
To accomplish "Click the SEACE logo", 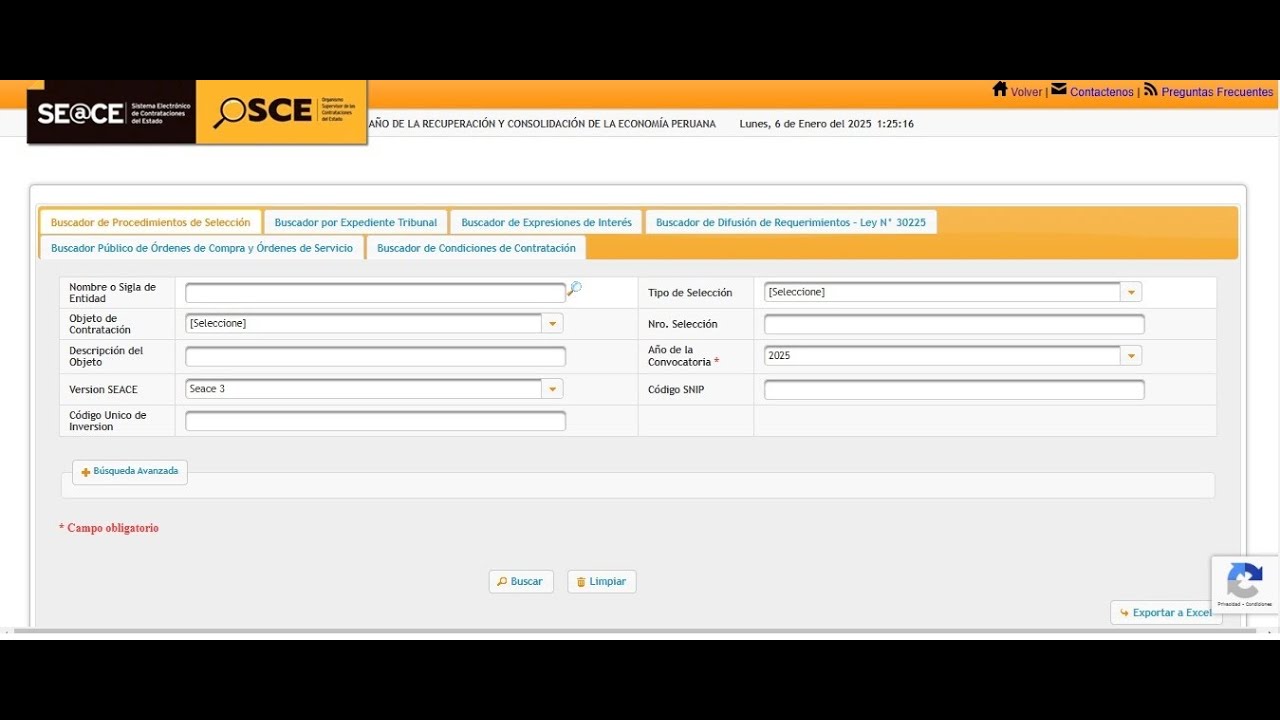I will pos(112,112).
